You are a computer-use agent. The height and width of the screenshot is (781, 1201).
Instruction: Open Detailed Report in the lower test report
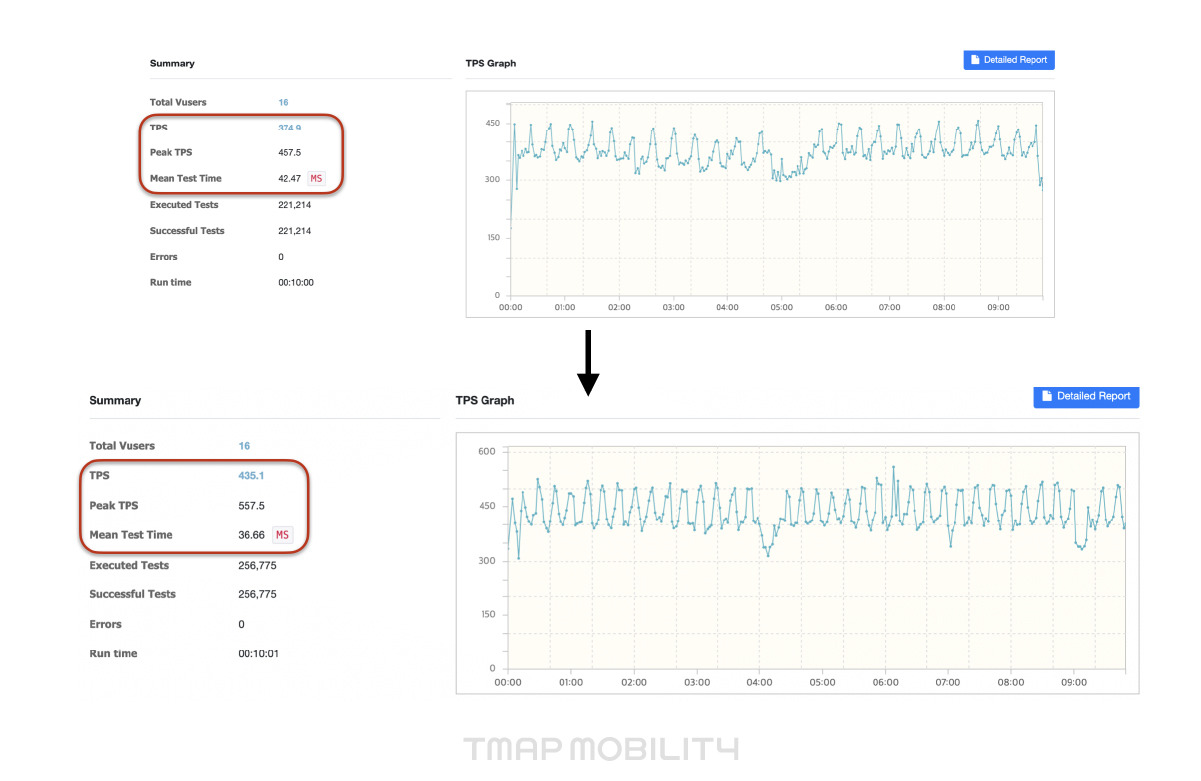pyautogui.click(x=1086, y=396)
